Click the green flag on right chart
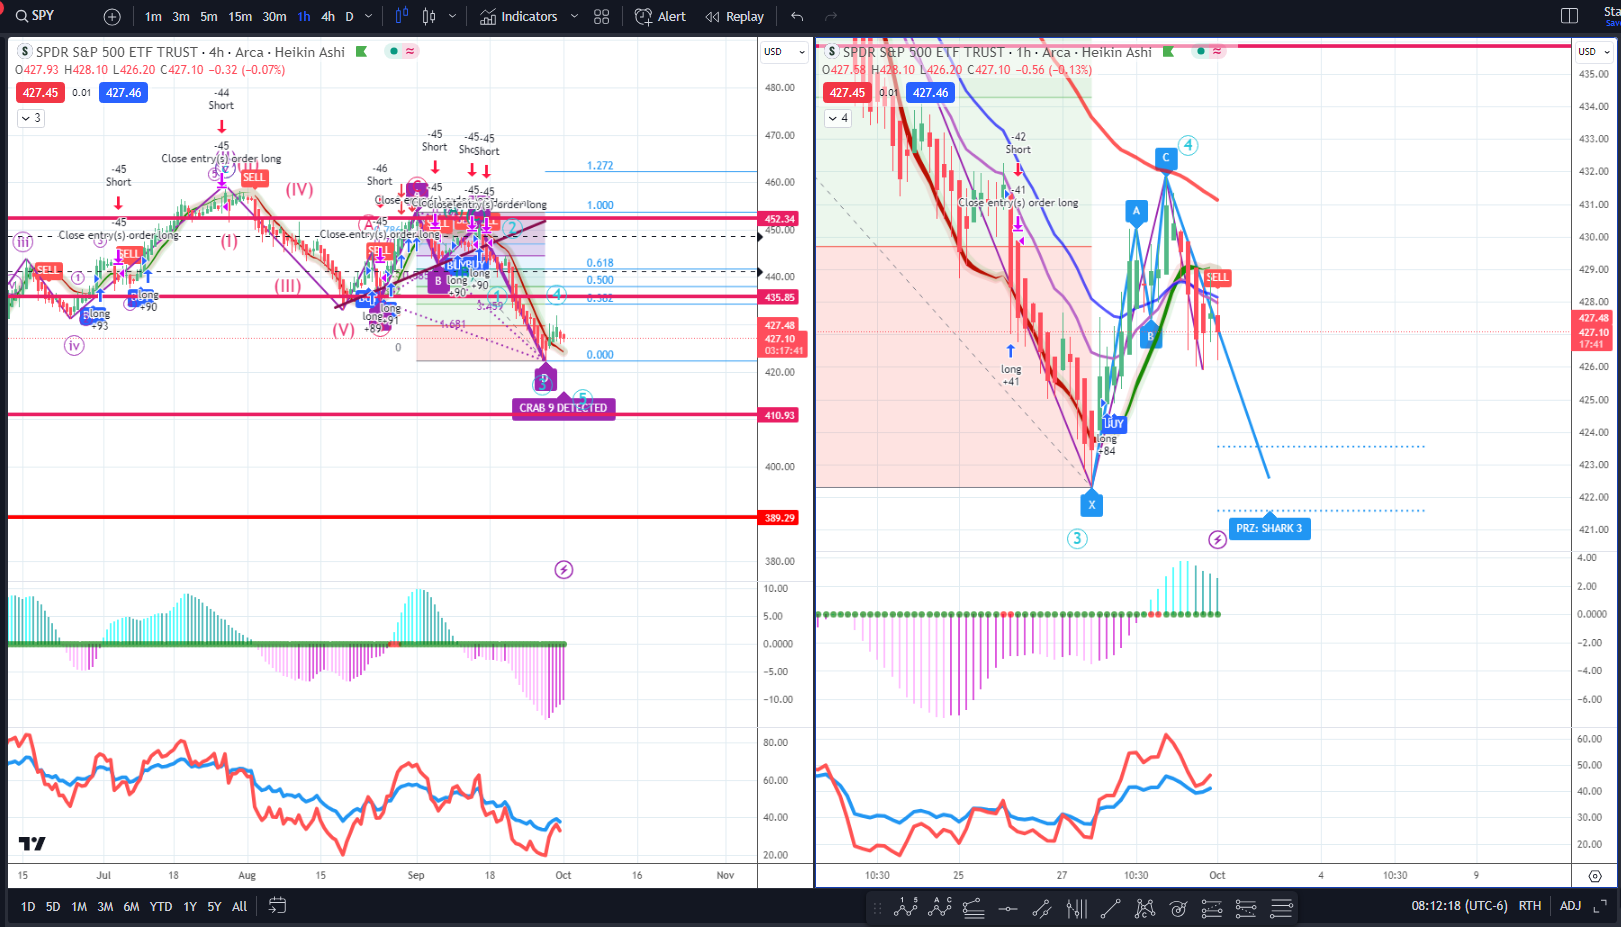 pos(1169,52)
